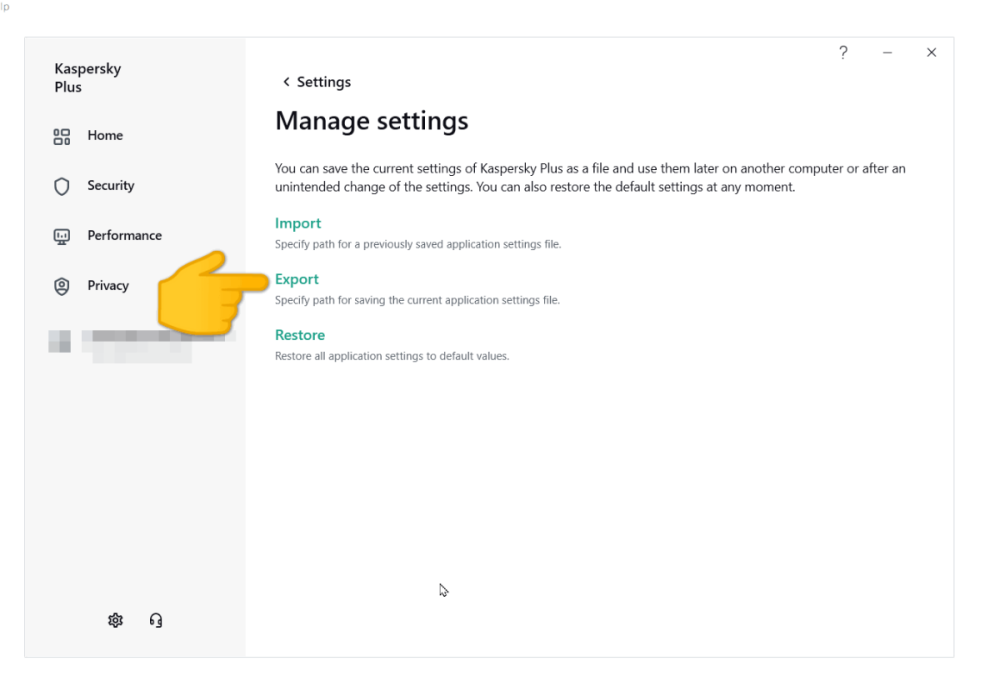
Task: Return to Settings via breadcrumb text
Action: pyautogui.click(x=324, y=82)
